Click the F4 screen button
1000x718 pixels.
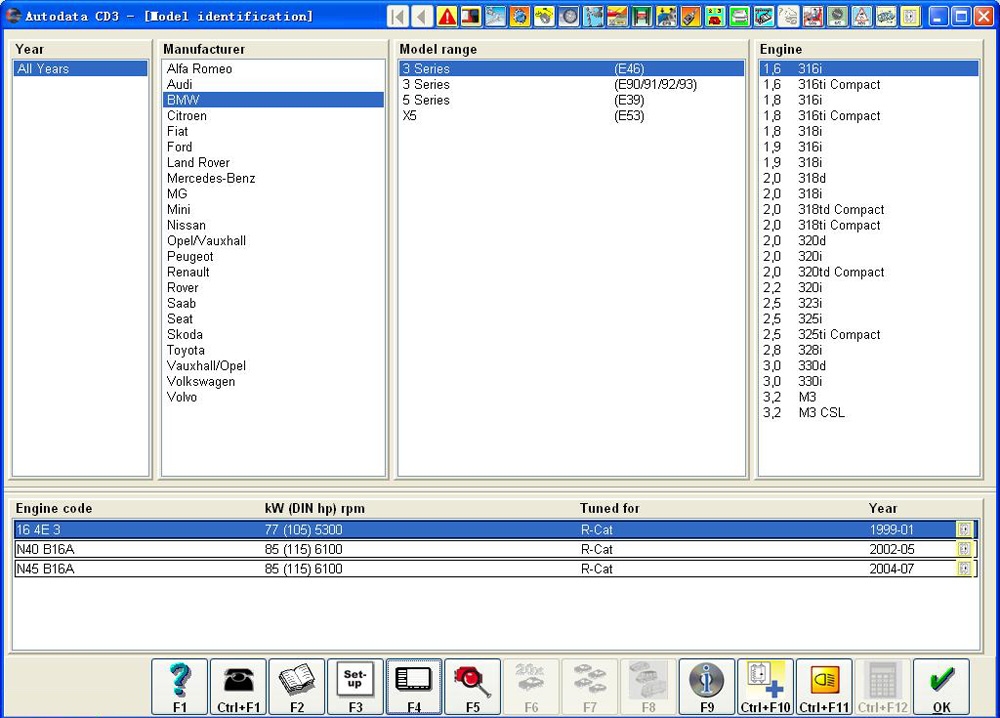coord(414,687)
